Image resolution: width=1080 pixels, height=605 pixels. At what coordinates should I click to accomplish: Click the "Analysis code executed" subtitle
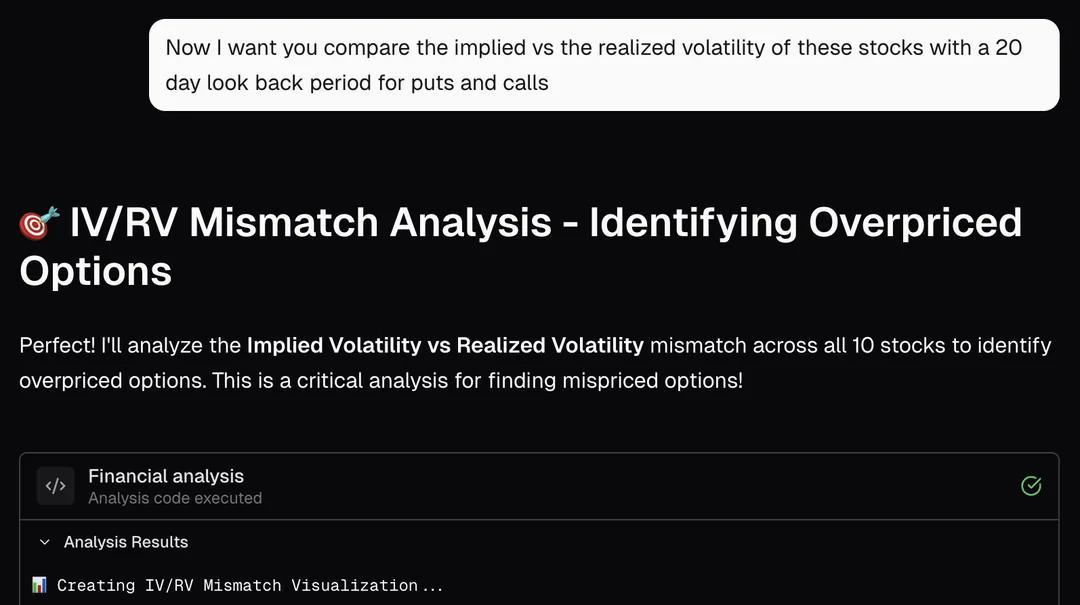click(x=175, y=498)
